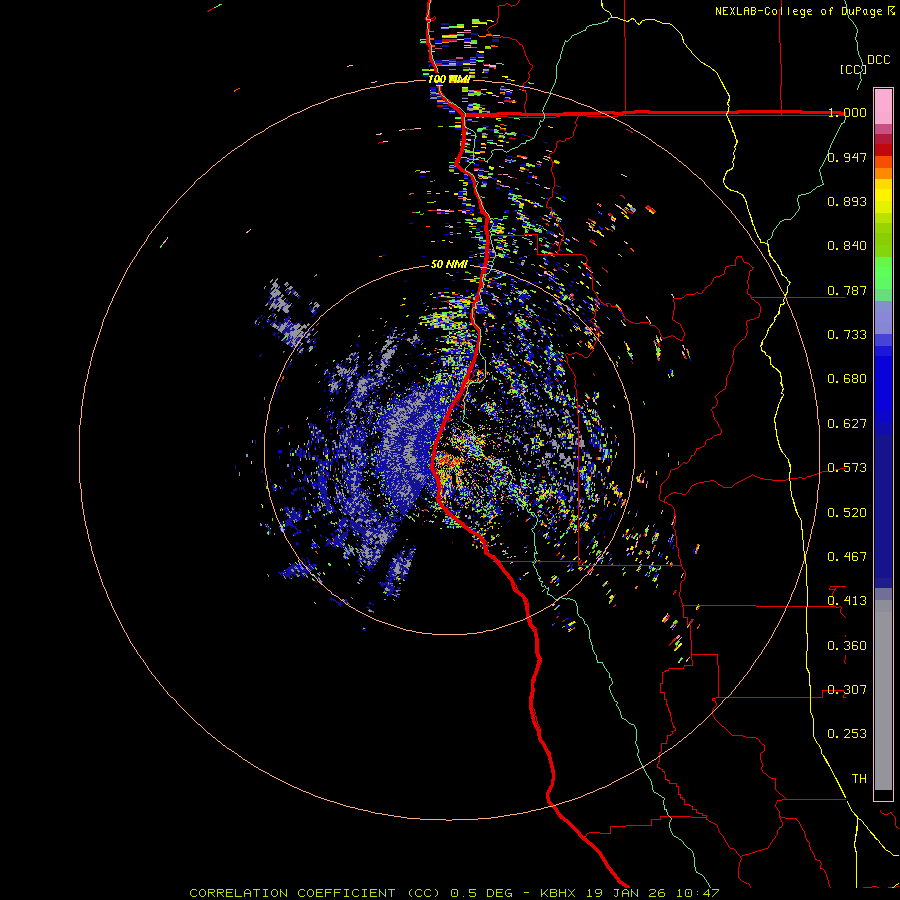Pick the lavender segment of the color bar
900x900 pixels.
[883, 318]
